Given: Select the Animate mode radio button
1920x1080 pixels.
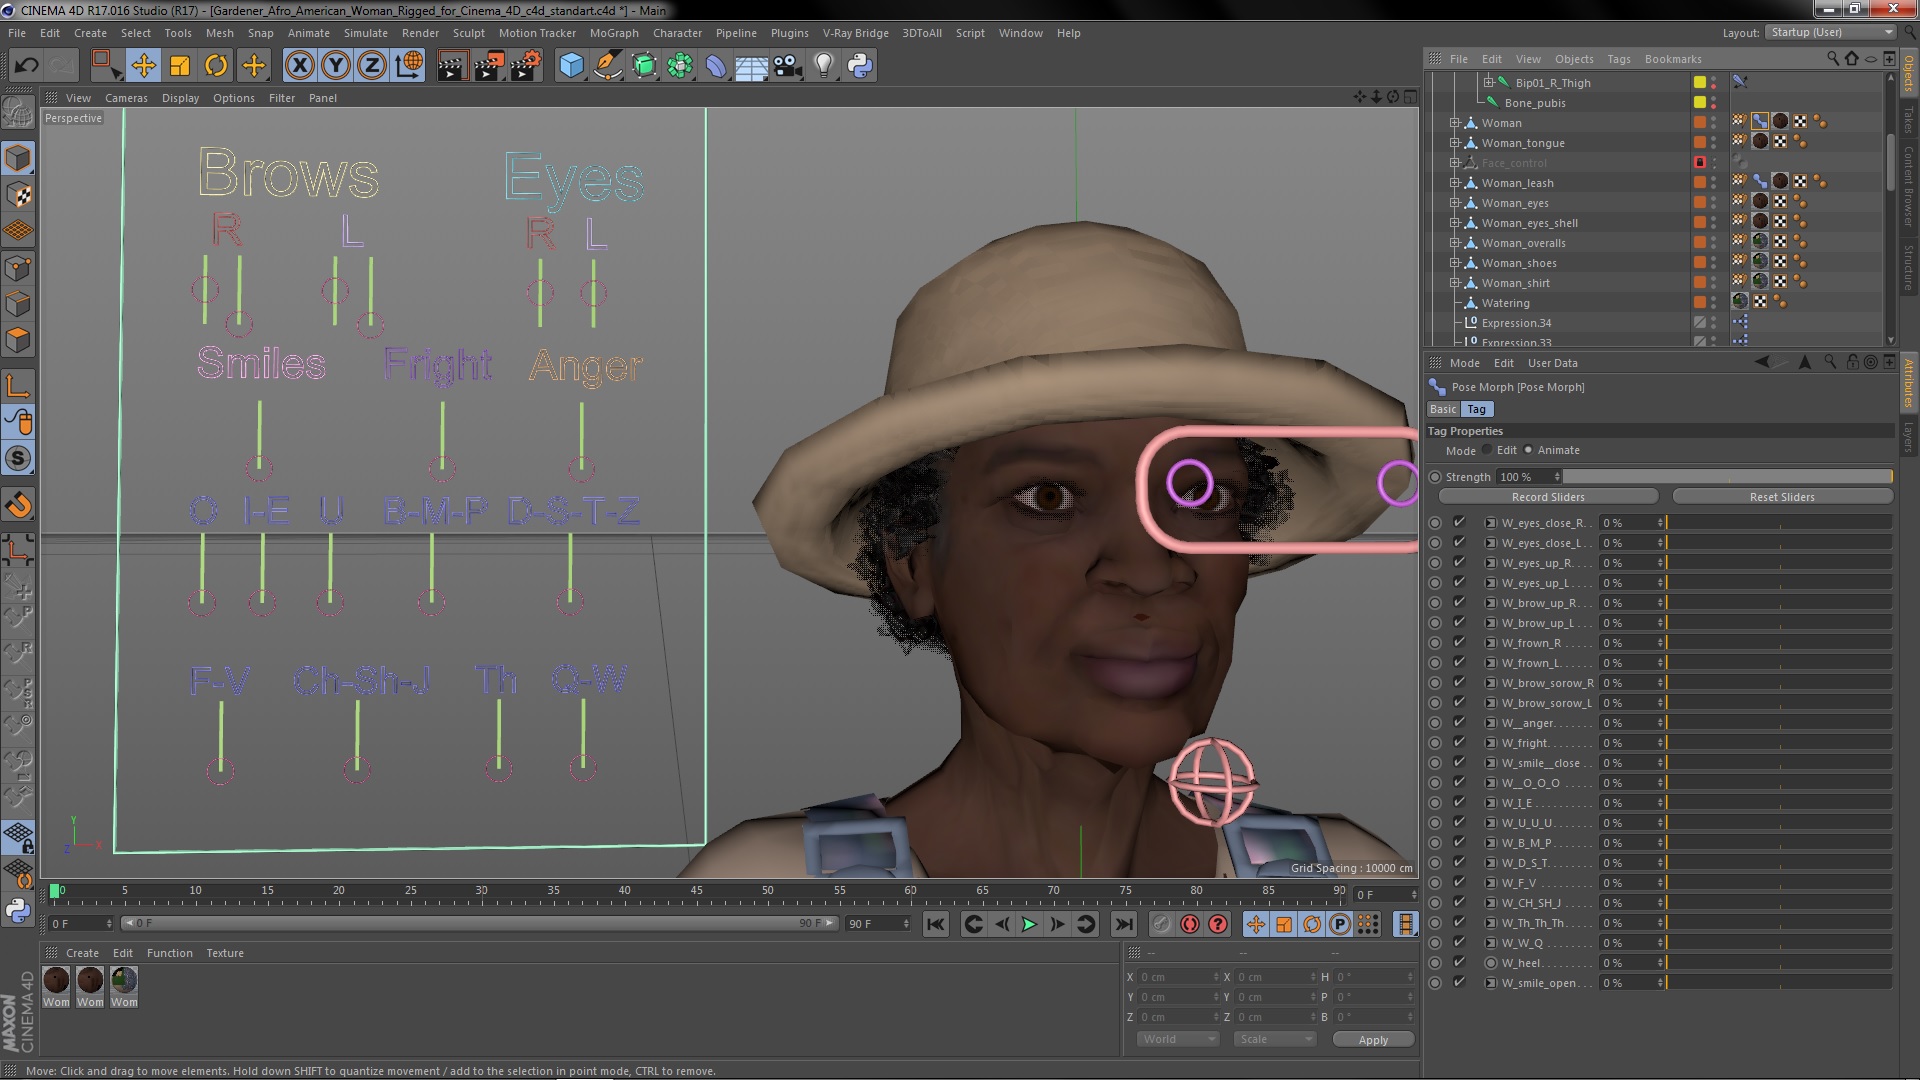Looking at the screenshot, I should tap(1528, 450).
